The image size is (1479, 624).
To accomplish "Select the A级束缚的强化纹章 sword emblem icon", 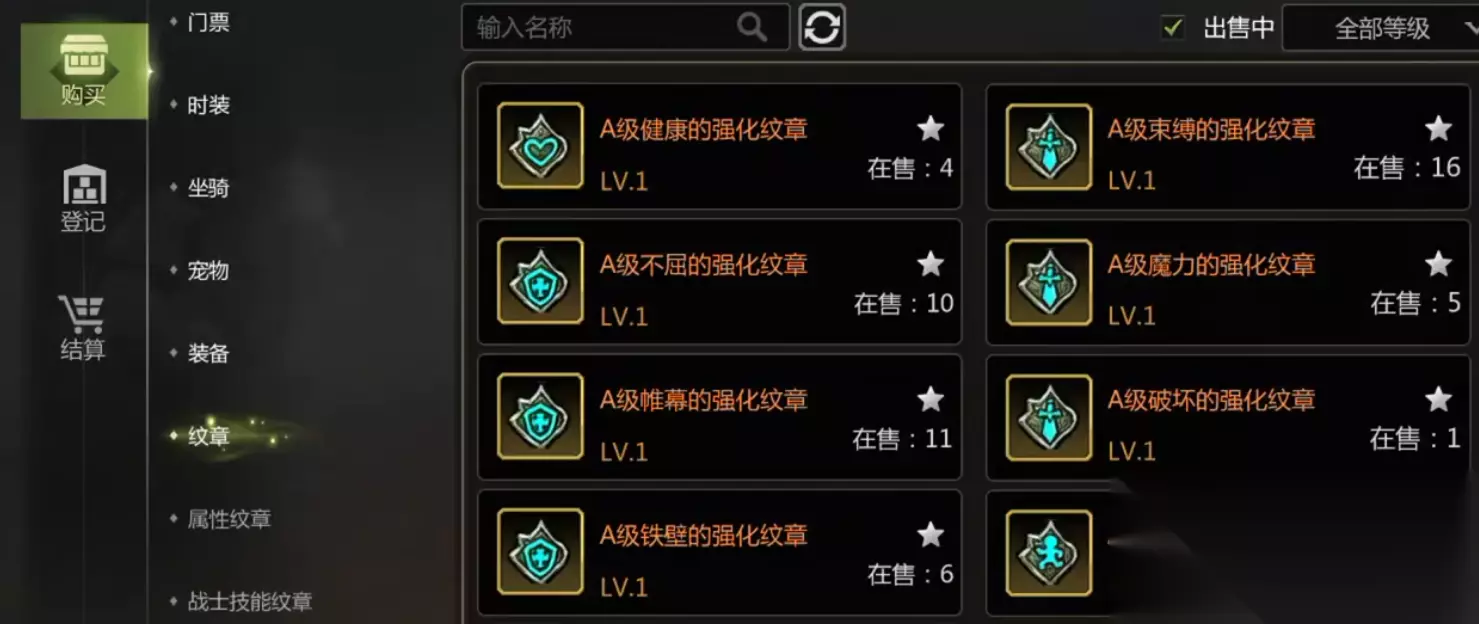I will pyautogui.click(x=1048, y=146).
